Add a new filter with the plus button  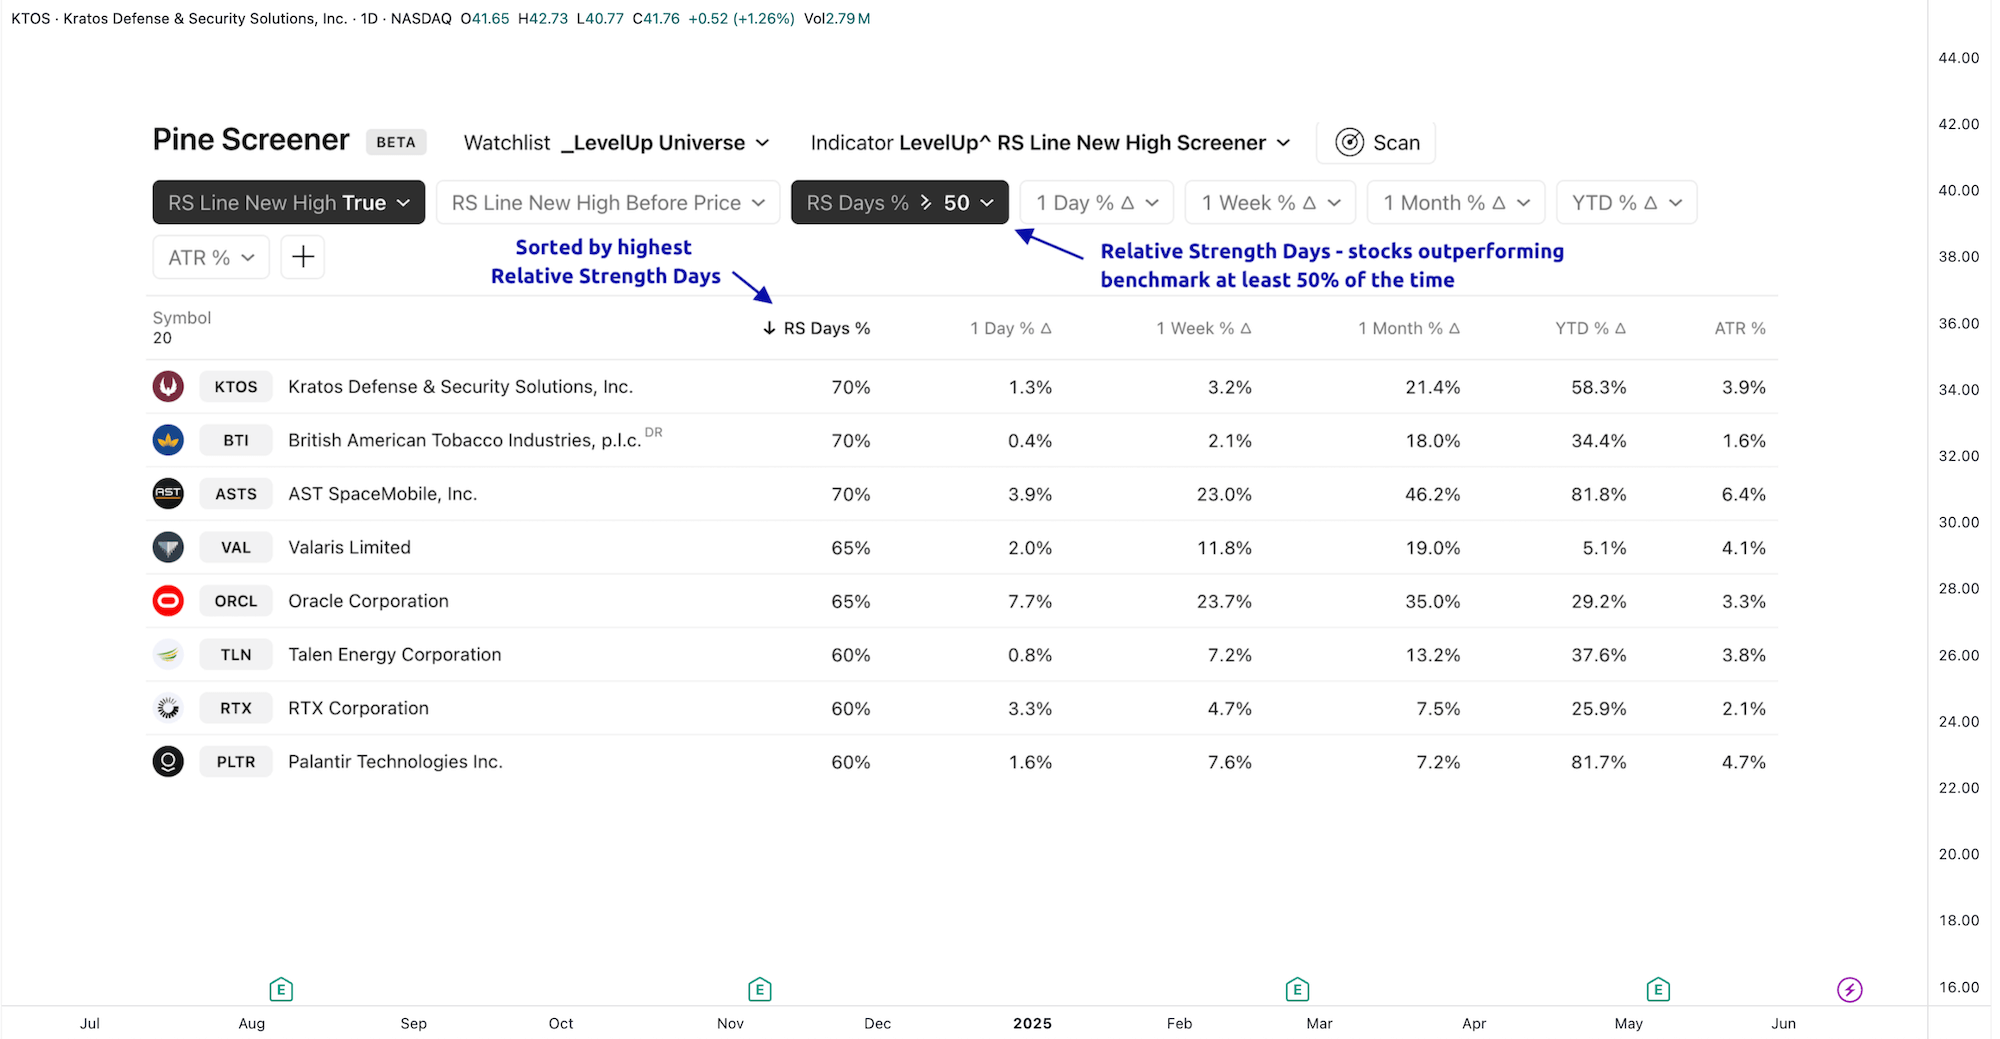302,257
